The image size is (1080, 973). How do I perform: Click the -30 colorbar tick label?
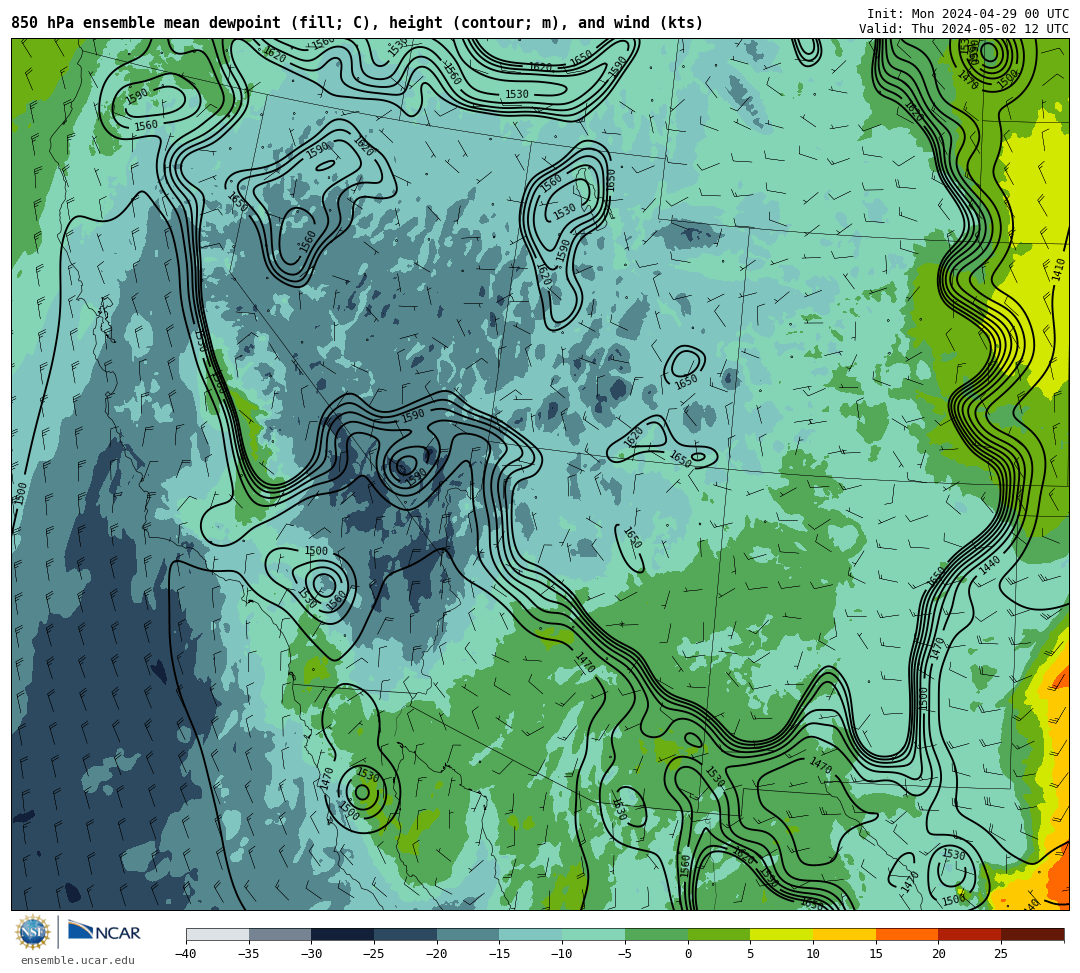(311, 954)
